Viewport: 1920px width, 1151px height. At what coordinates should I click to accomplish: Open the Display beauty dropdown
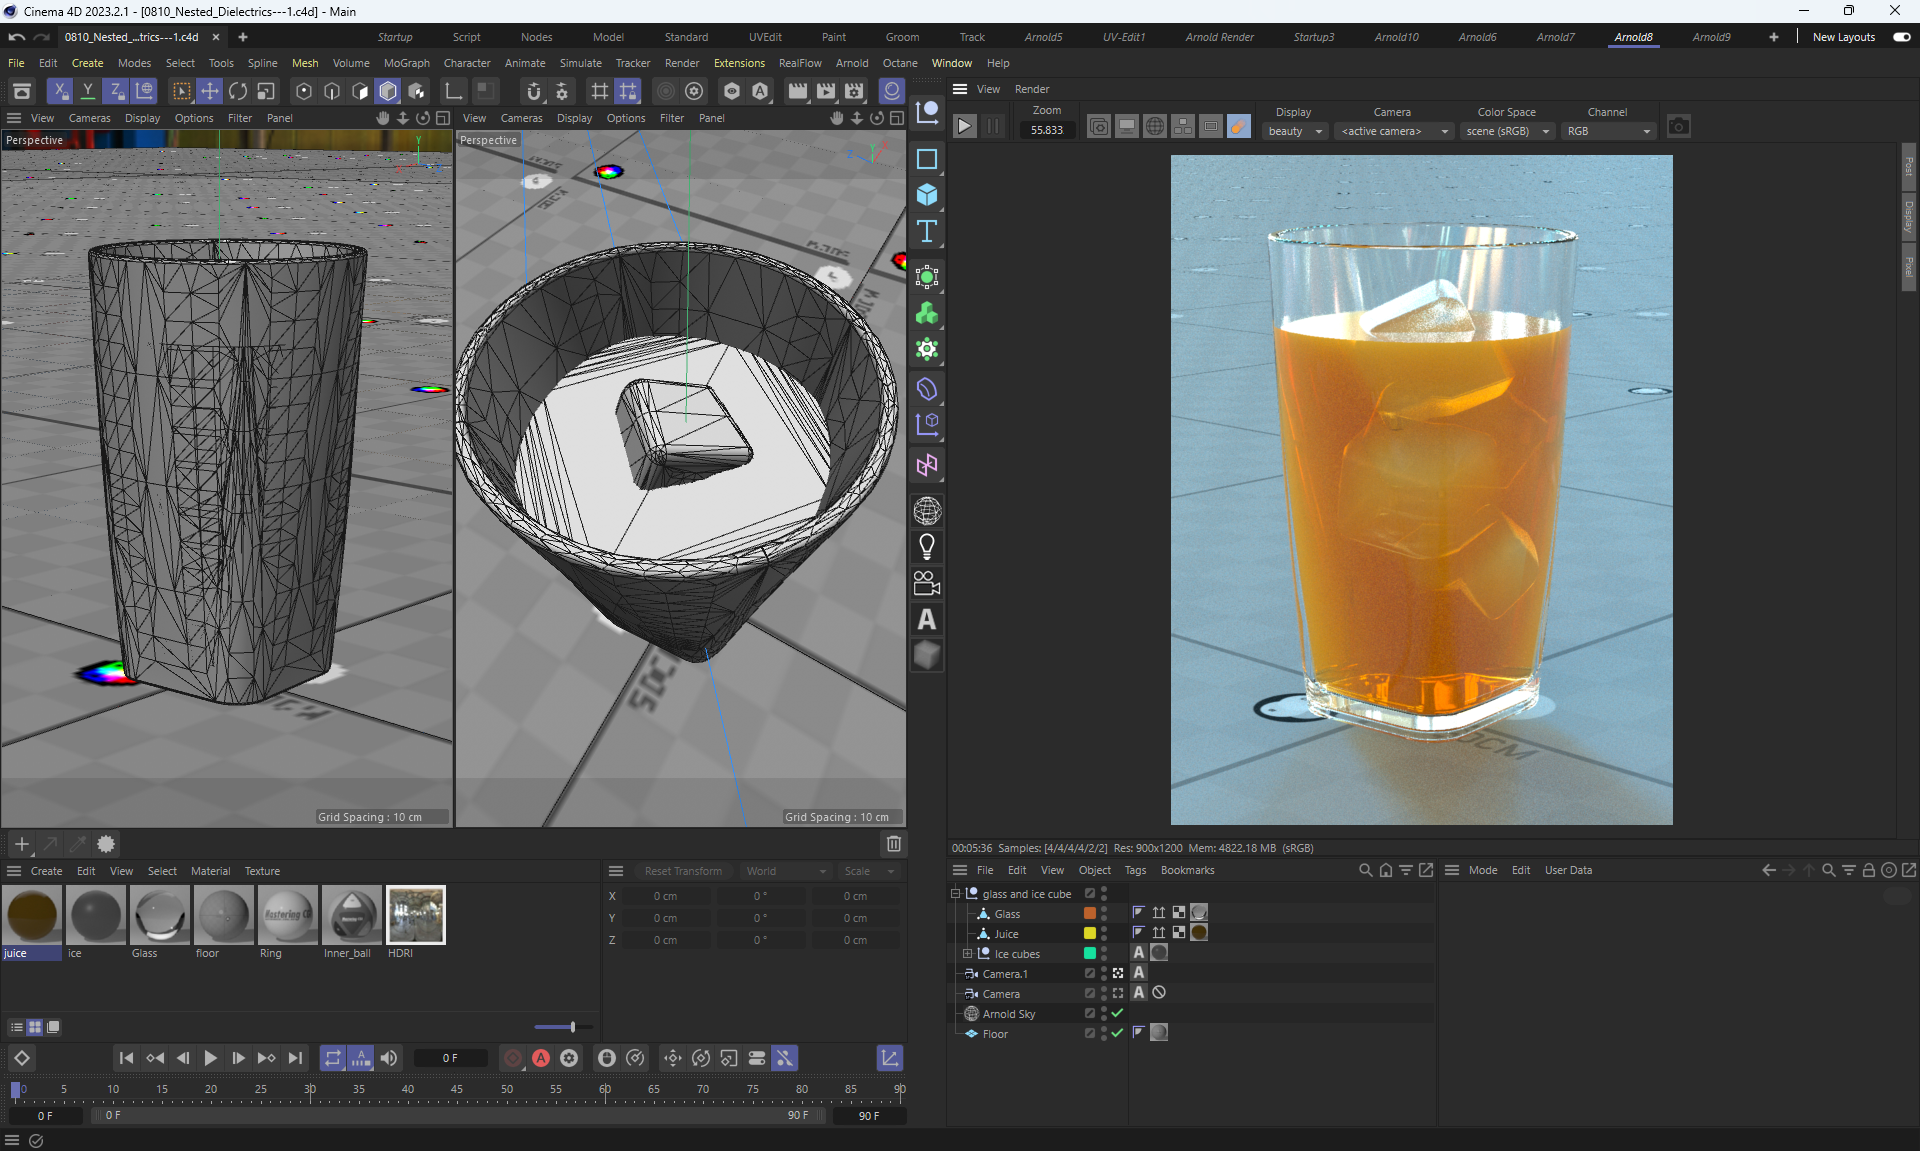(1294, 131)
